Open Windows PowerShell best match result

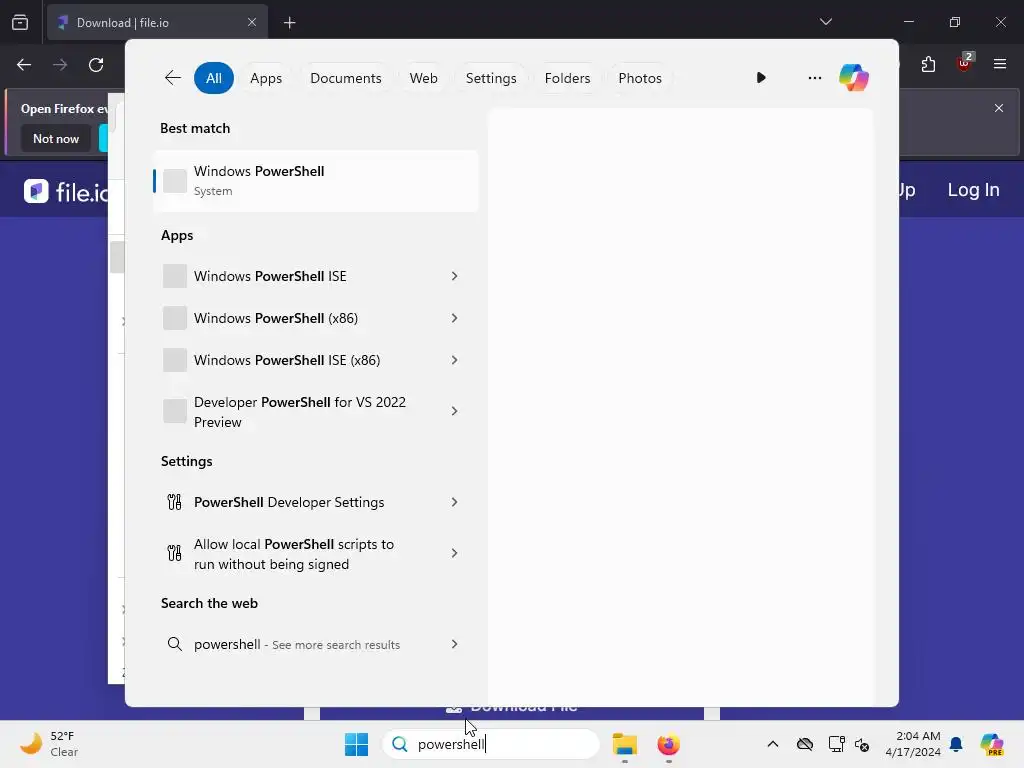tap(316, 181)
